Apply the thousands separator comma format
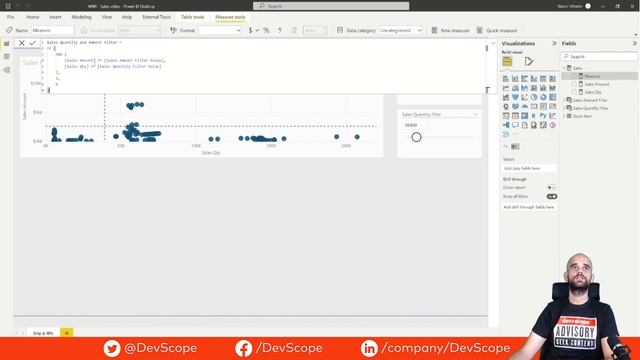Screen dimensions: 640x360 tap(280, 30)
